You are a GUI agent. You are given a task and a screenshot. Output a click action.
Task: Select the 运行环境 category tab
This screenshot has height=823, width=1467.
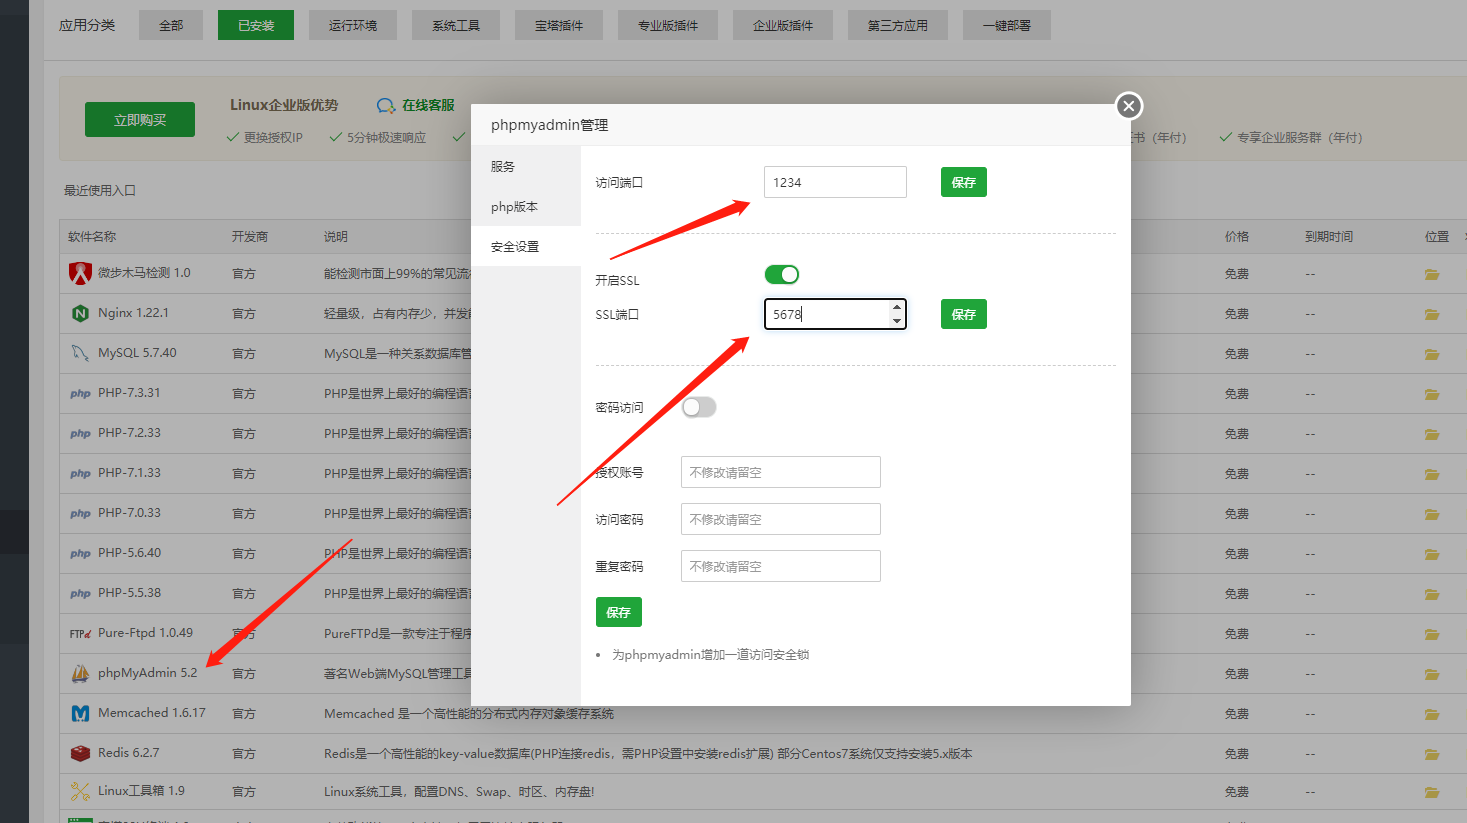click(x=353, y=25)
